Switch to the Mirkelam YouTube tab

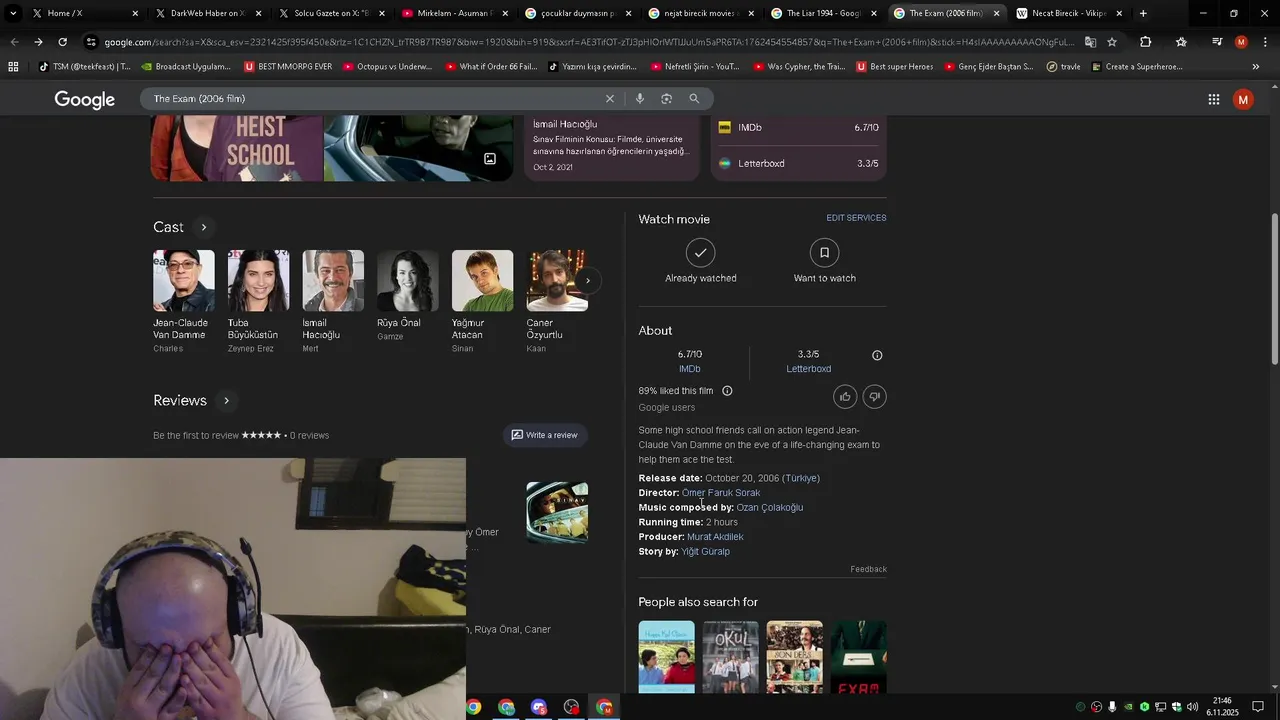pos(455,13)
